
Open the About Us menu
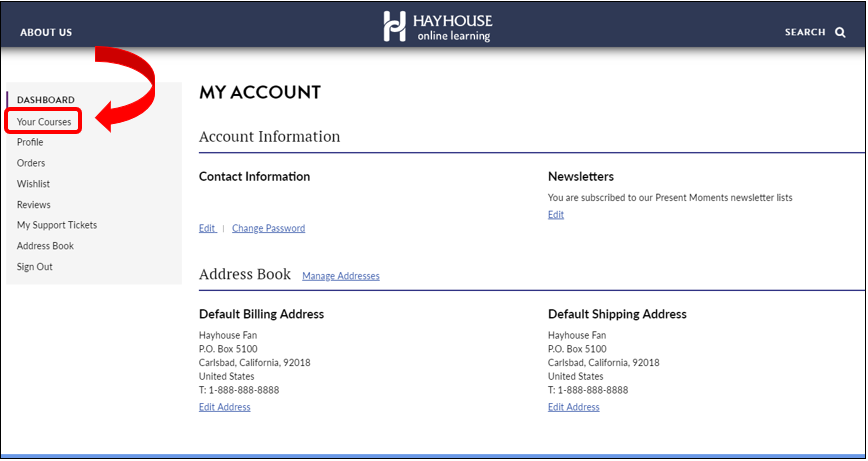[x=46, y=32]
